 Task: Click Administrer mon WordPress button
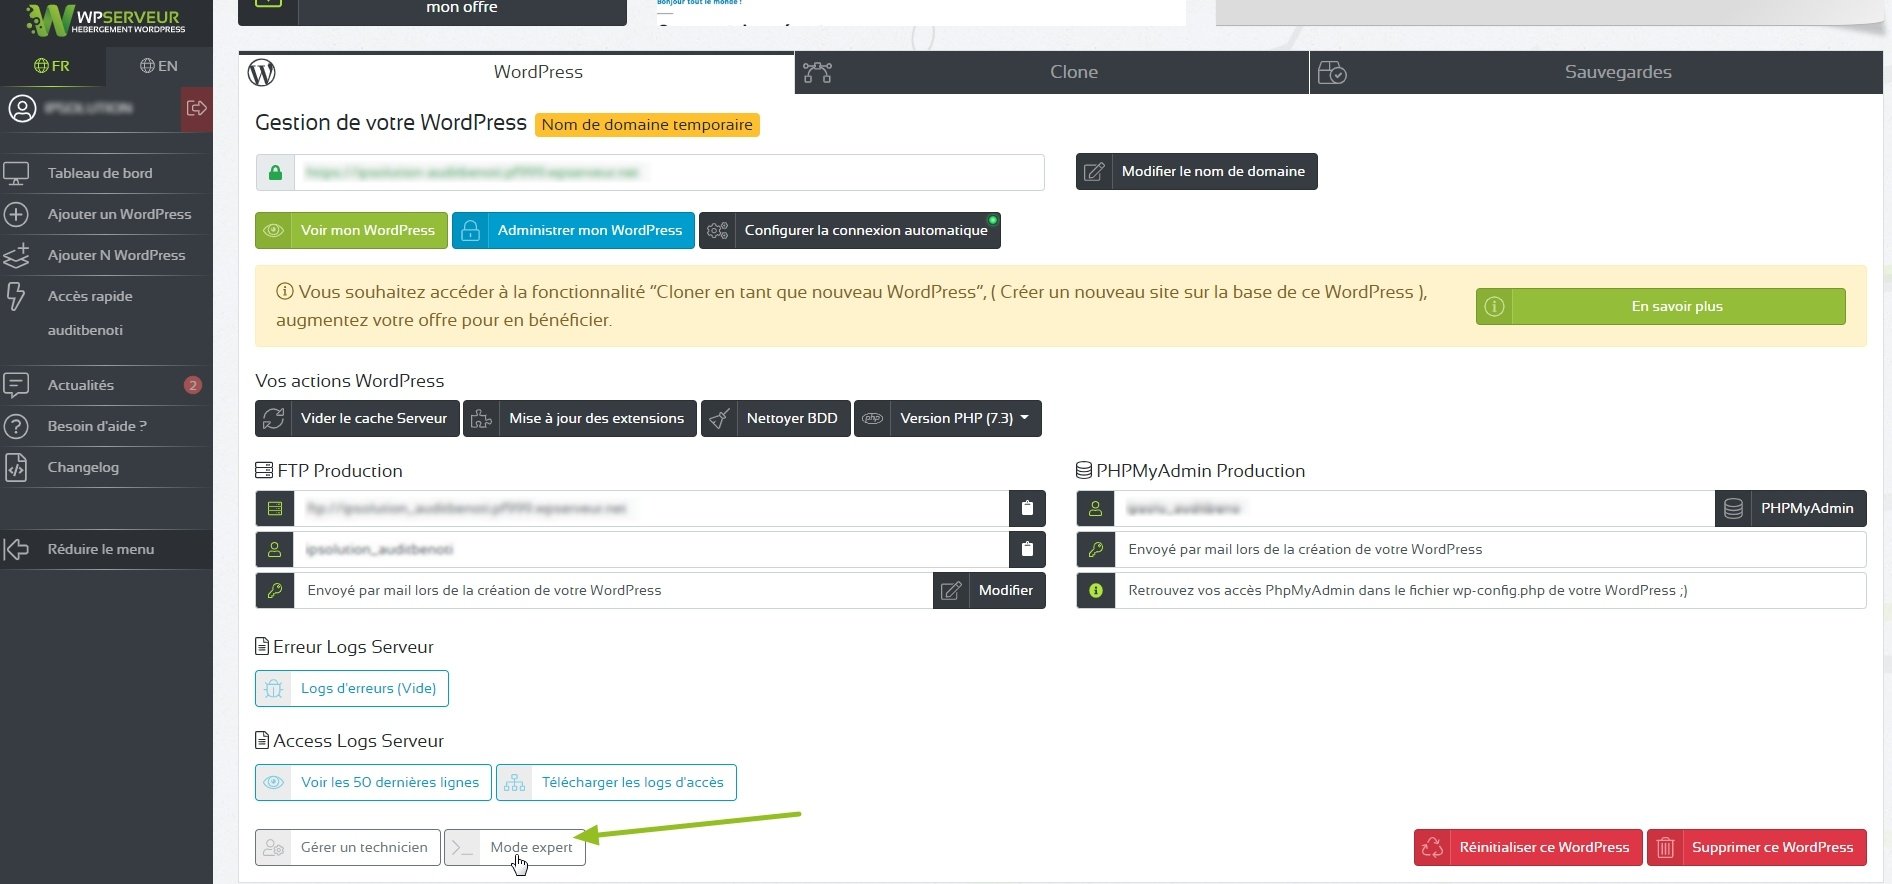tap(573, 230)
